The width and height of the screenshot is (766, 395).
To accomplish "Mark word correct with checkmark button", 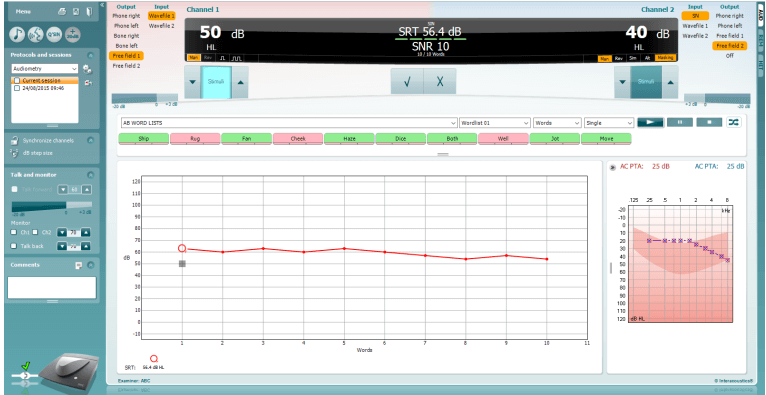I will pos(407,81).
